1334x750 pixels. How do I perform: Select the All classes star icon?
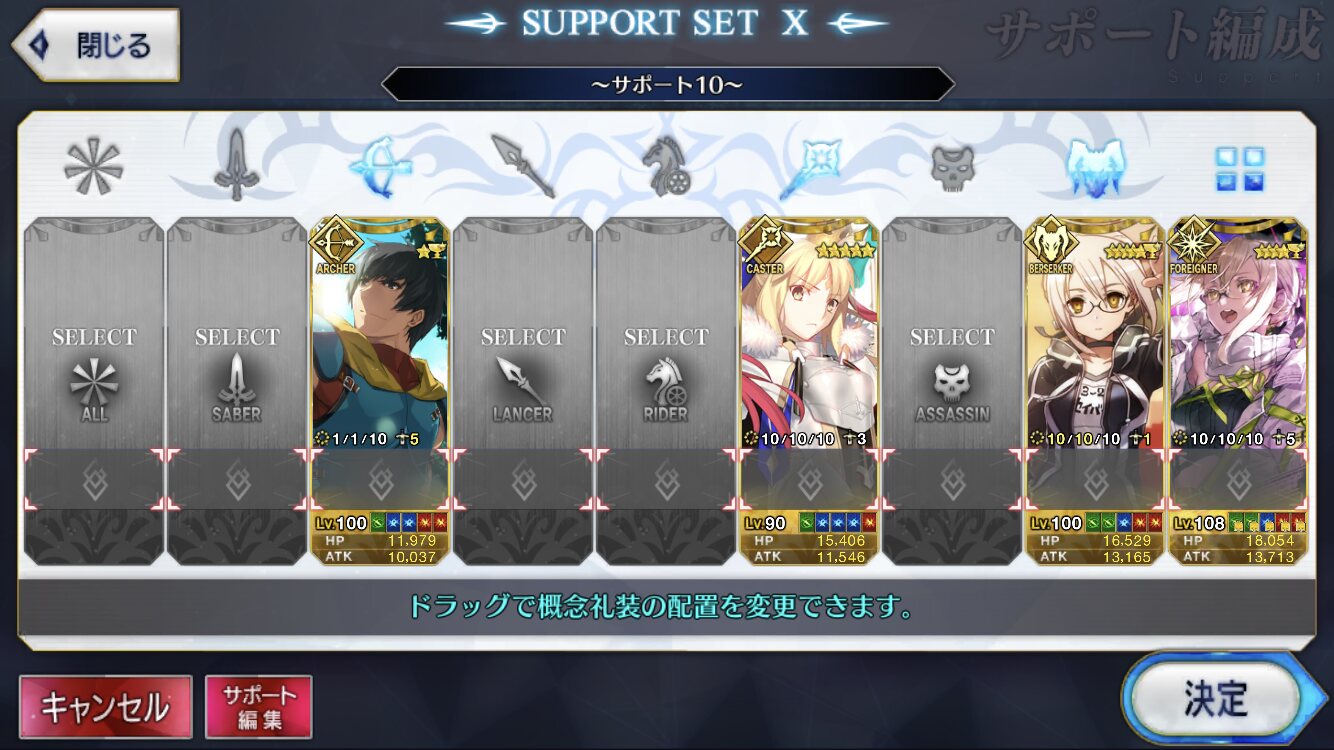tap(93, 167)
